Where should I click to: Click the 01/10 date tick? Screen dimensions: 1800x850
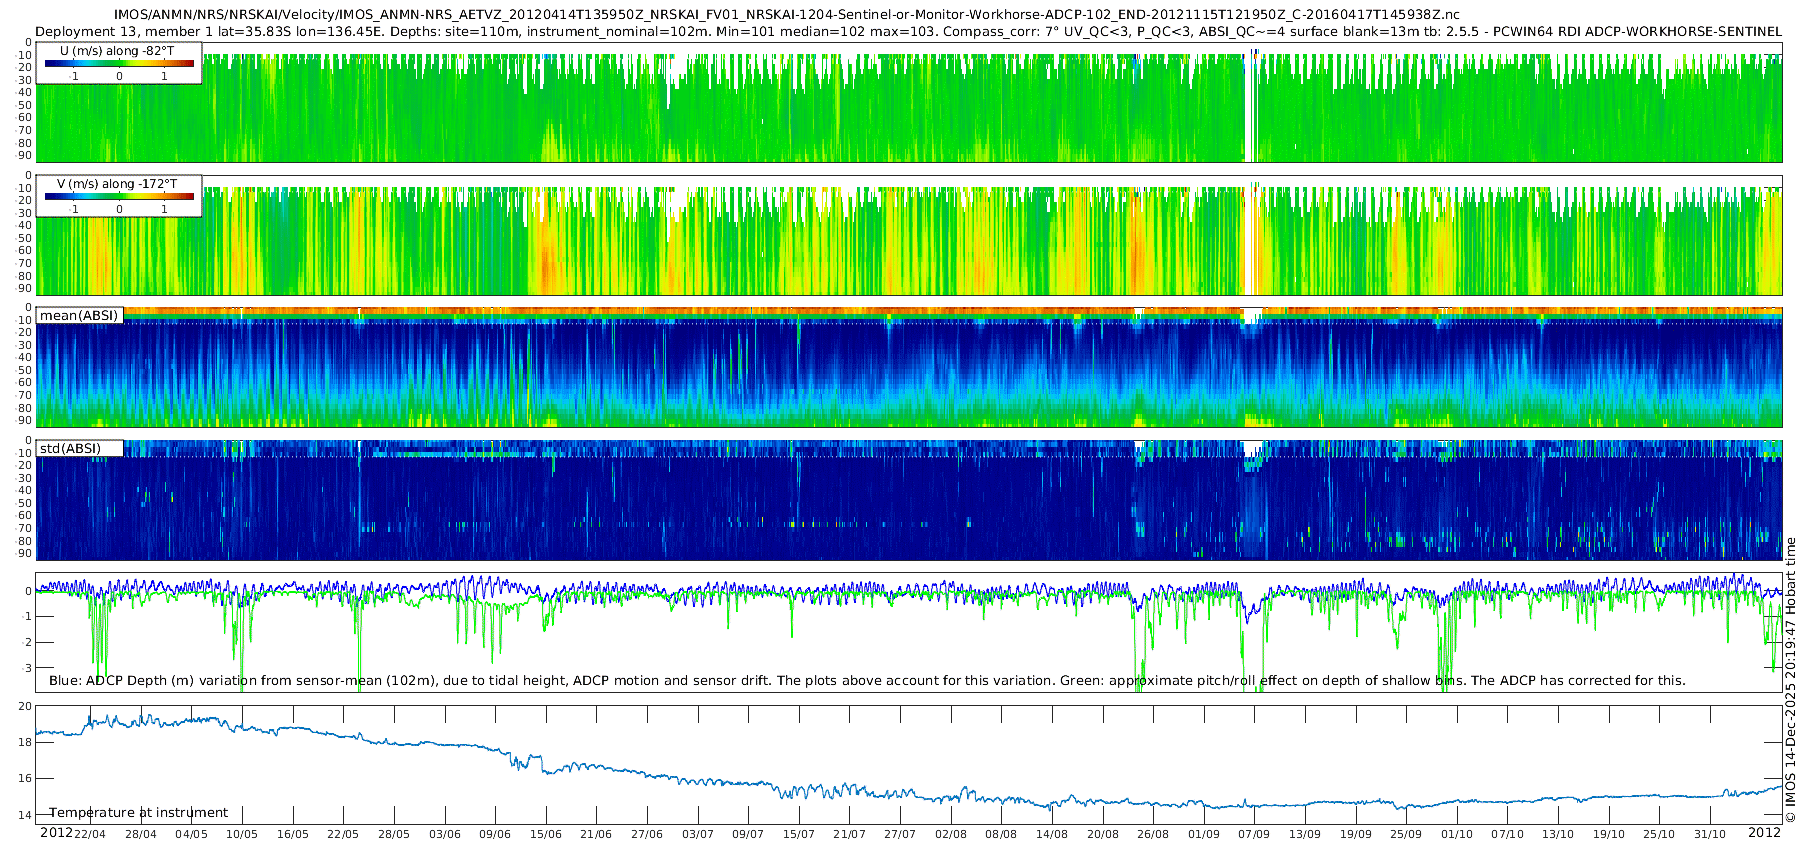pyautogui.click(x=1457, y=834)
